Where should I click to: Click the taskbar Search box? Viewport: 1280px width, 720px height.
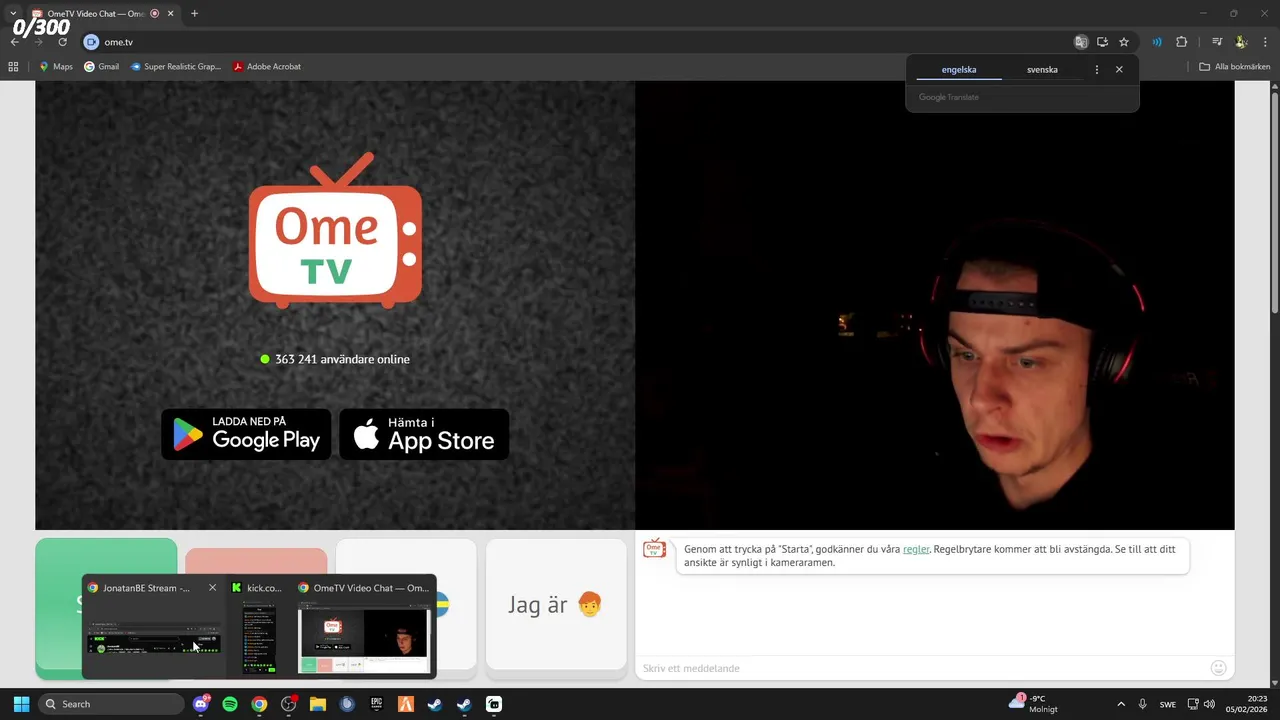click(111, 704)
